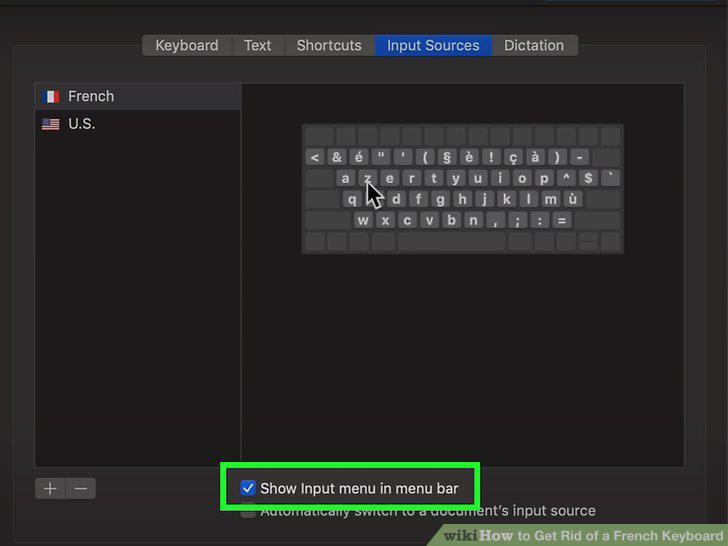
Task: Click the '$' key in the keyboard preview
Action: (x=588, y=178)
